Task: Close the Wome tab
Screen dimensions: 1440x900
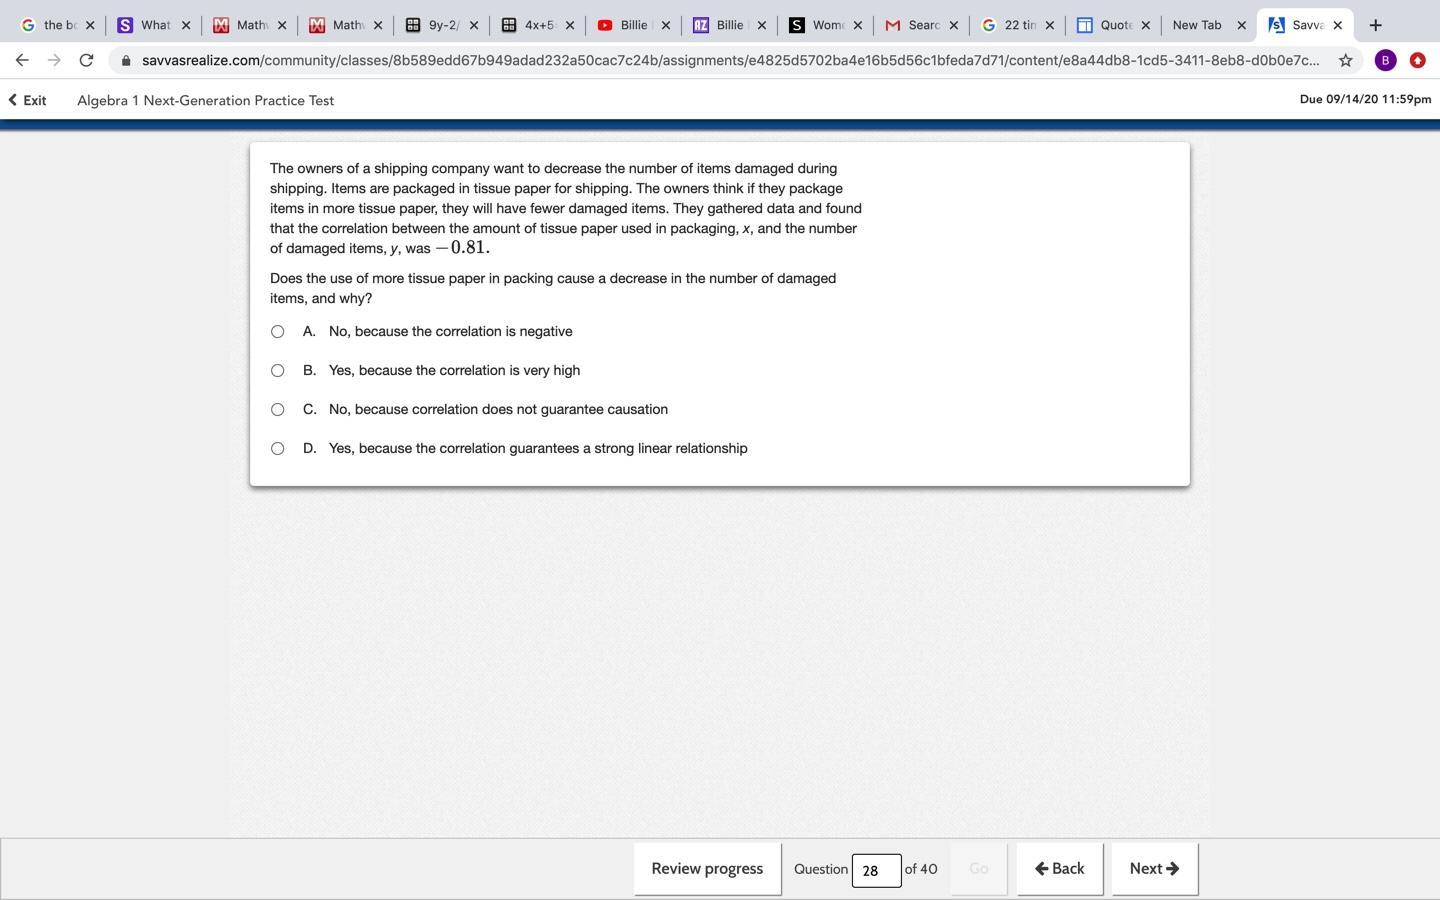Action: [857, 25]
